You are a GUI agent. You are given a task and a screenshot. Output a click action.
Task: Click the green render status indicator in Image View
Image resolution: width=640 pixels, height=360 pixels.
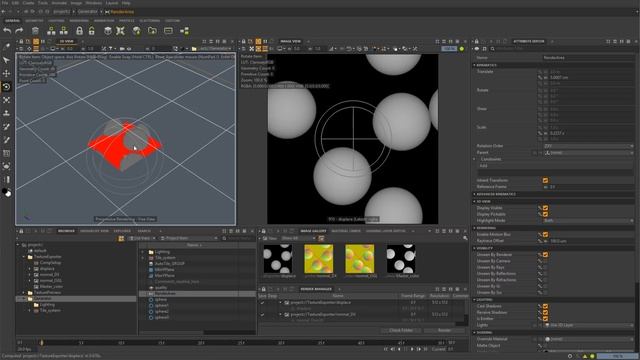click(x=462, y=49)
